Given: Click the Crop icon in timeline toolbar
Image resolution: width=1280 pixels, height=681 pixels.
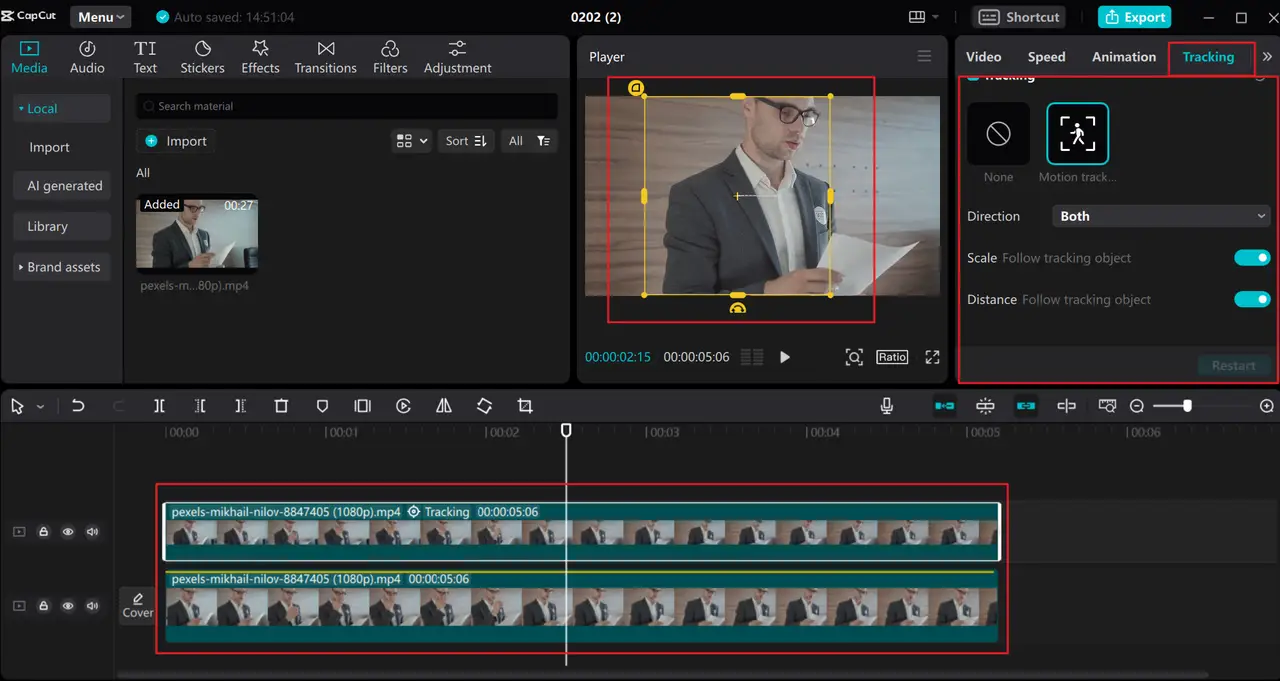Looking at the screenshot, I should [525, 406].
